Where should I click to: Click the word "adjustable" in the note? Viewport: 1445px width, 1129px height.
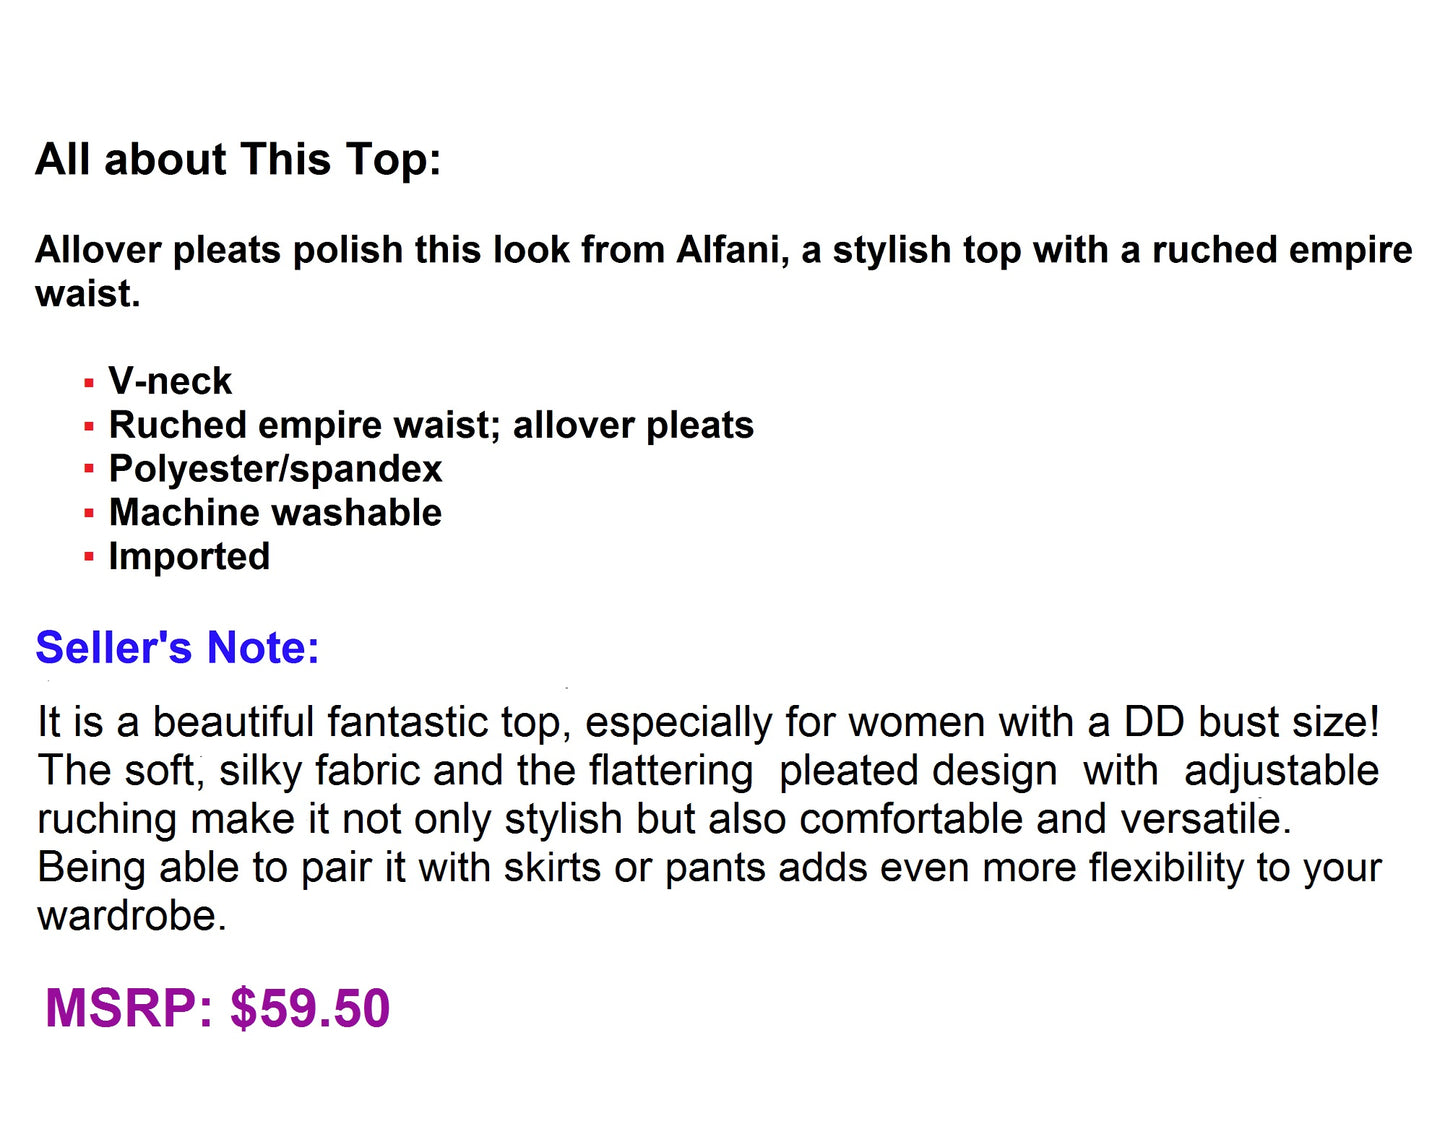coord(1281,771)
